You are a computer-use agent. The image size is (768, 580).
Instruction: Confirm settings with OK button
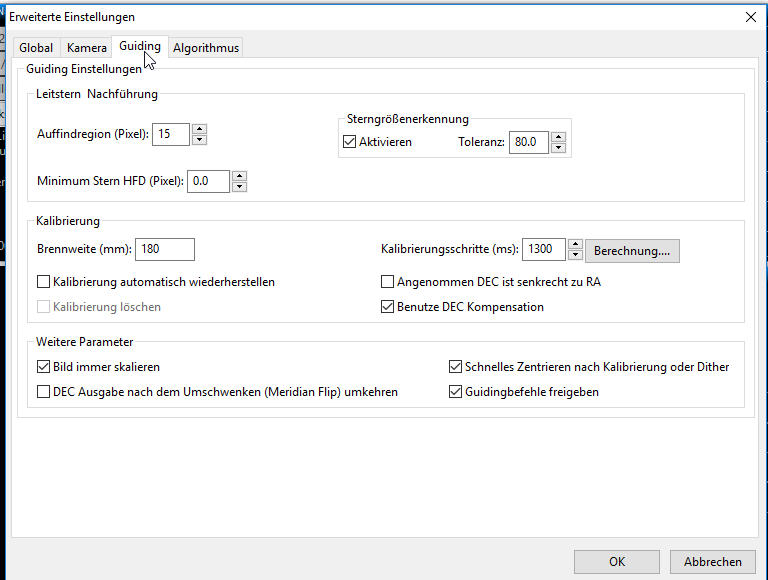click(617, 562)
